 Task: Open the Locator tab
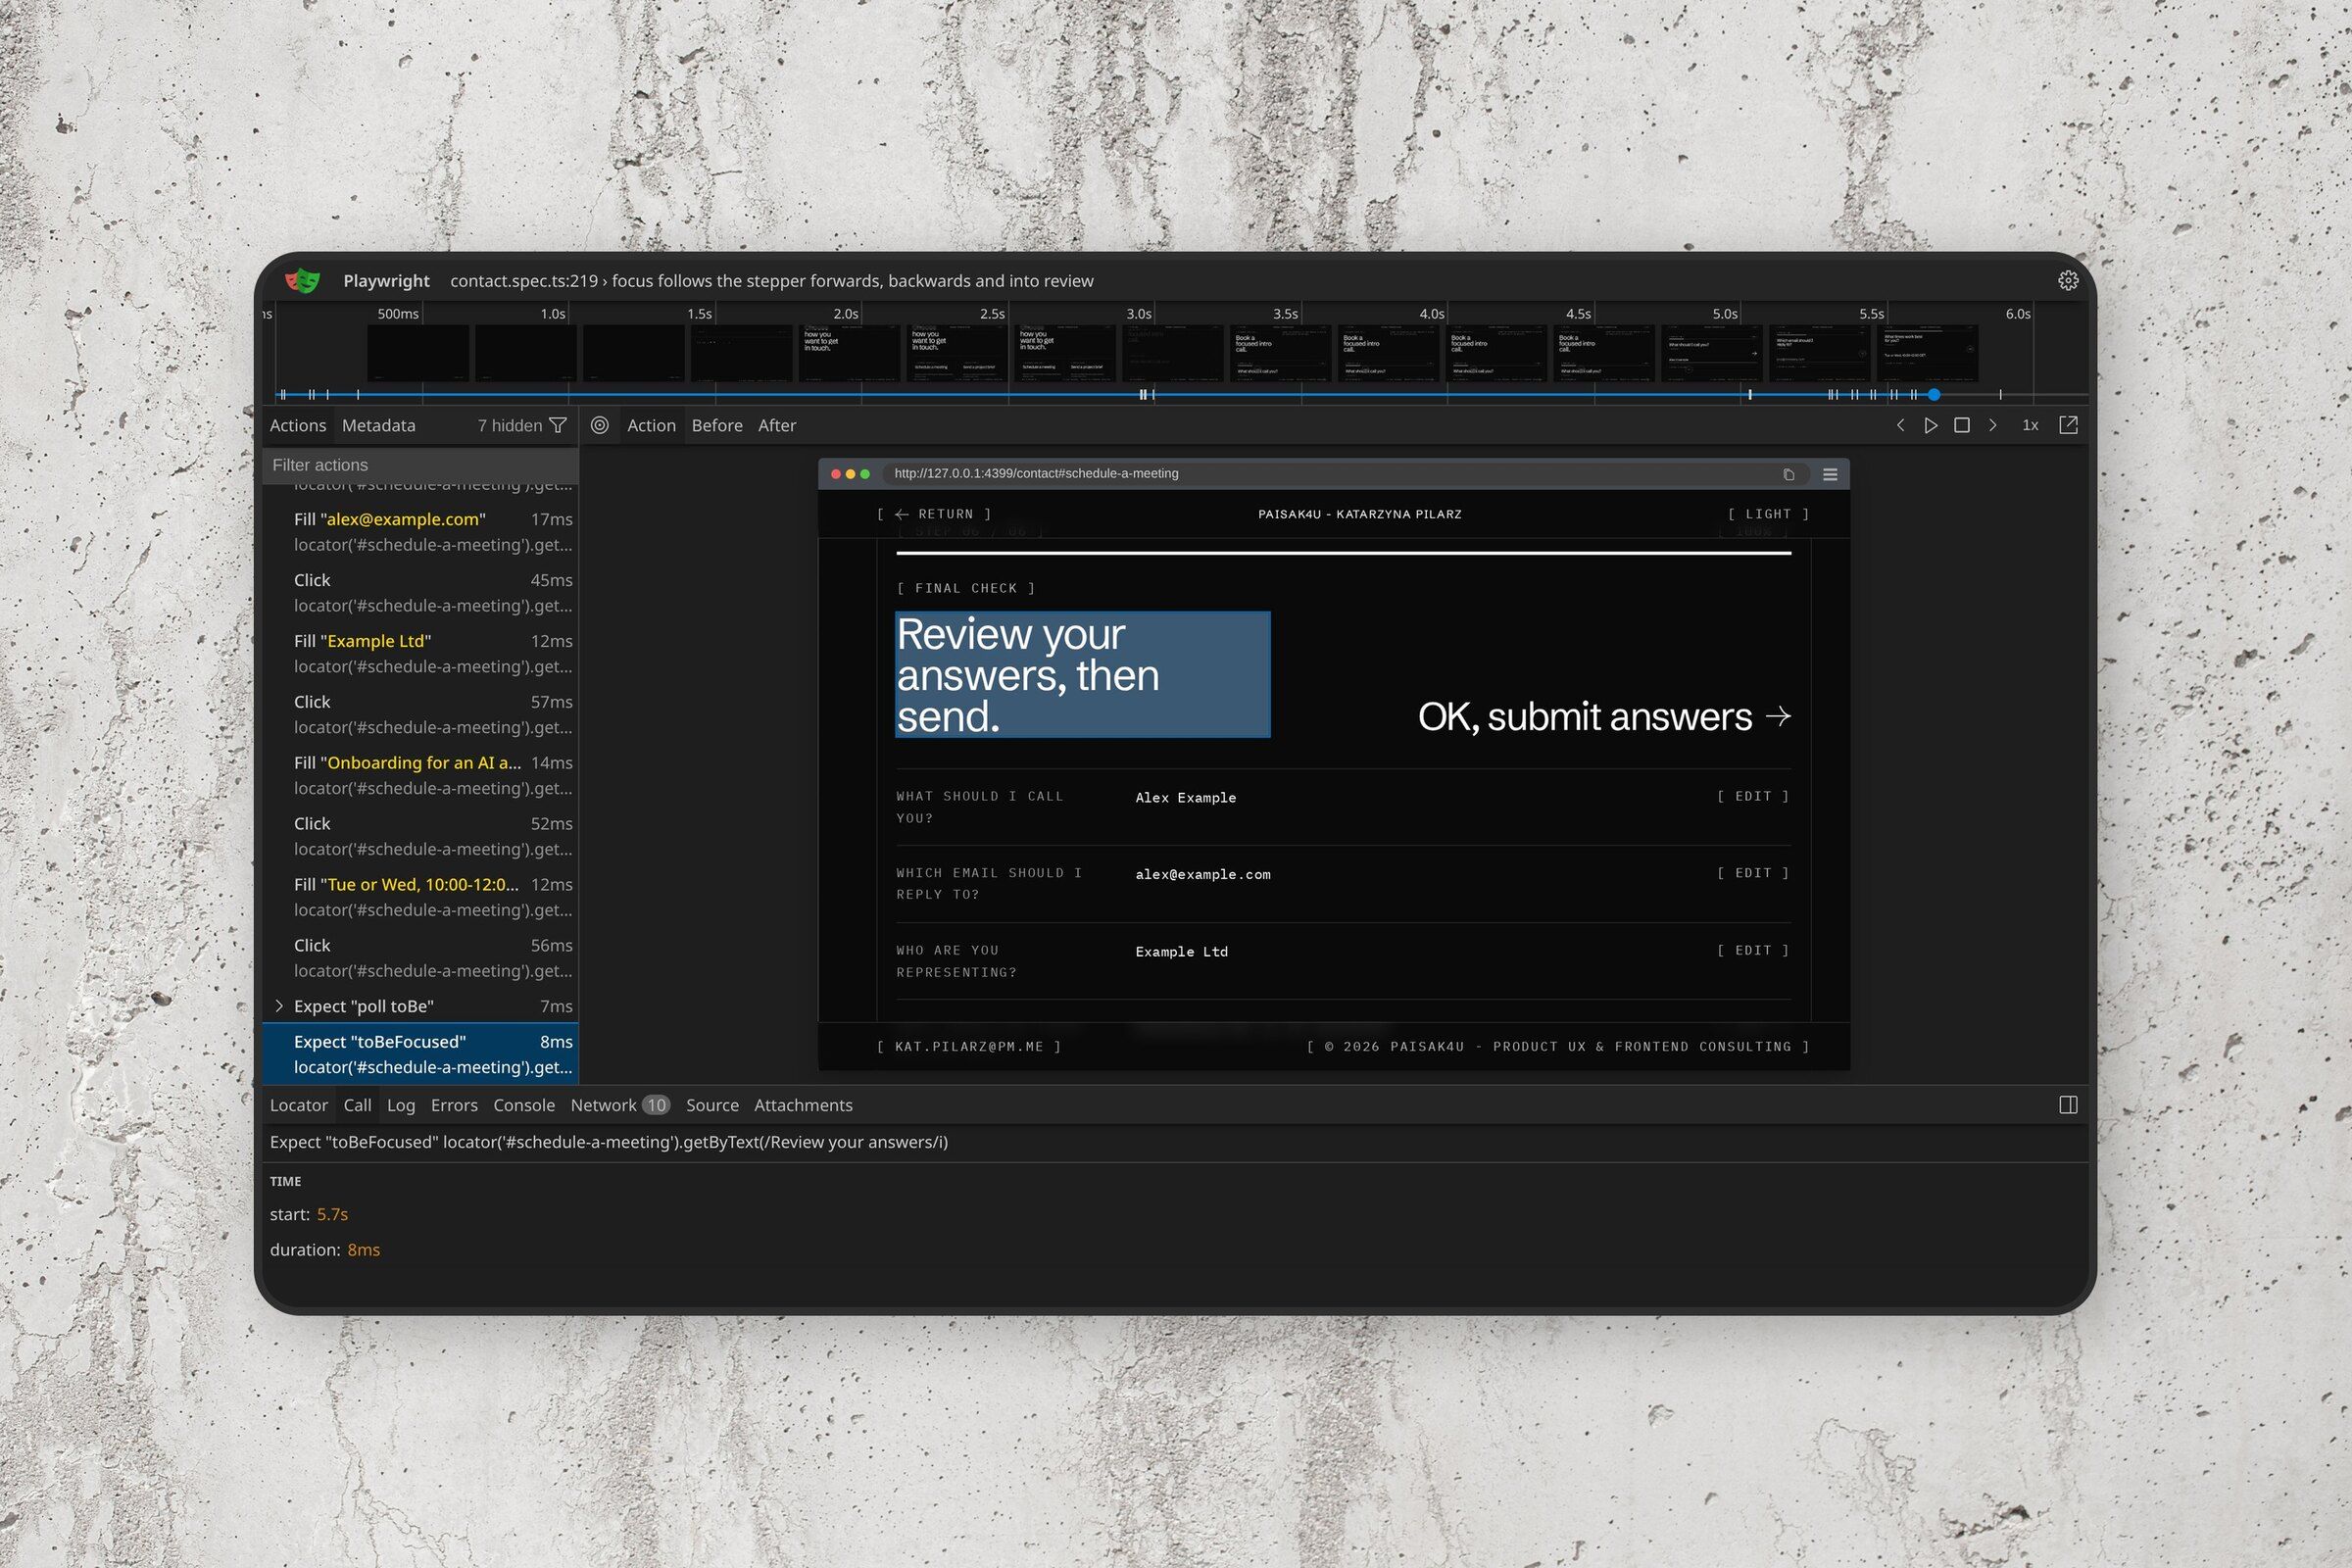[298, 1105]
